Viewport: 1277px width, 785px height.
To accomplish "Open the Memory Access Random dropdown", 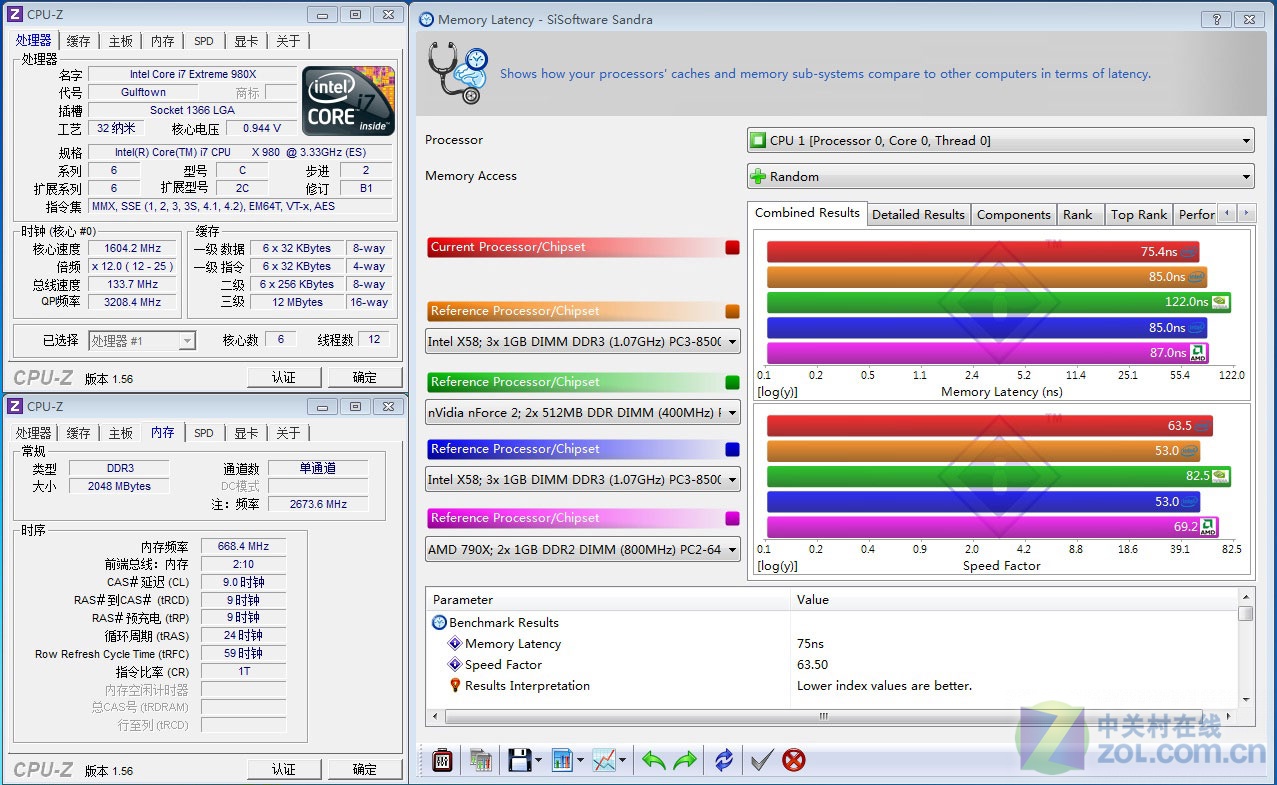I will click(1000, 177).
